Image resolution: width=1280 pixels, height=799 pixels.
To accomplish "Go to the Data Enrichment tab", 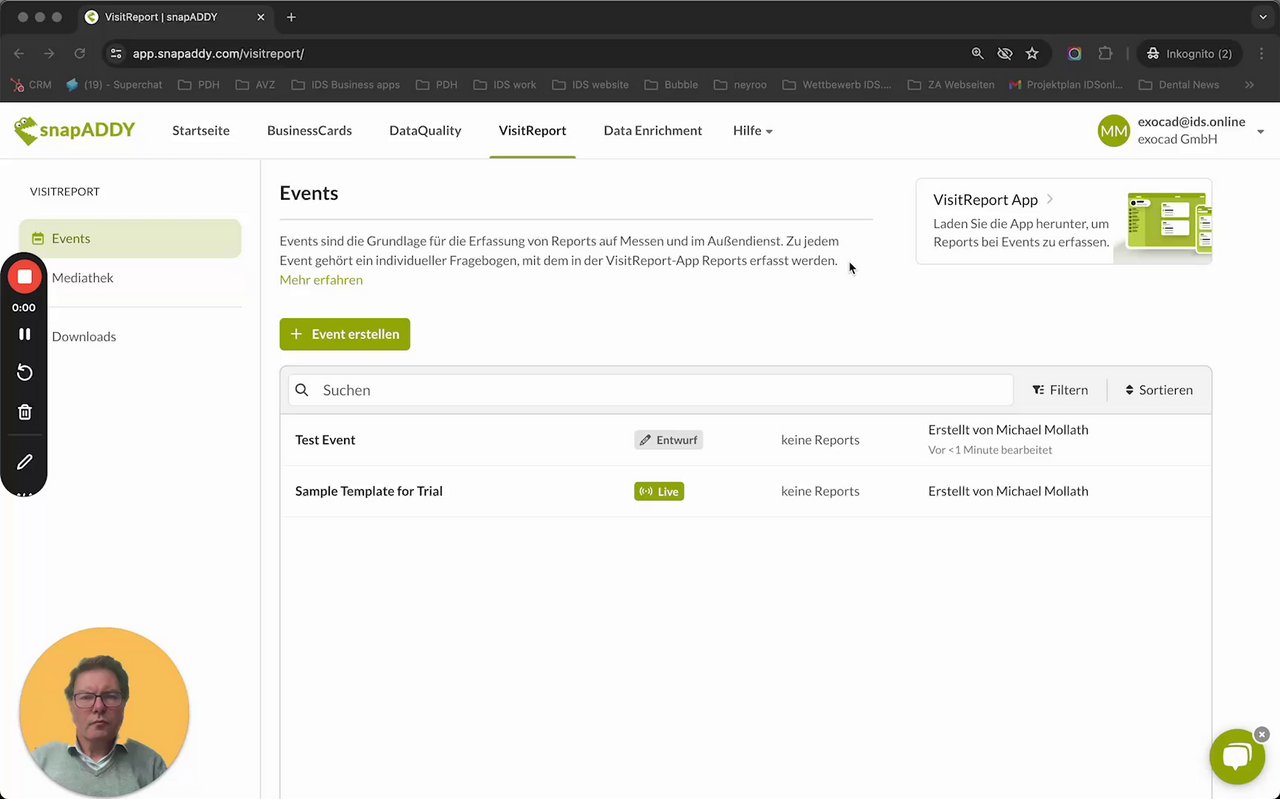I will point(653,131).
